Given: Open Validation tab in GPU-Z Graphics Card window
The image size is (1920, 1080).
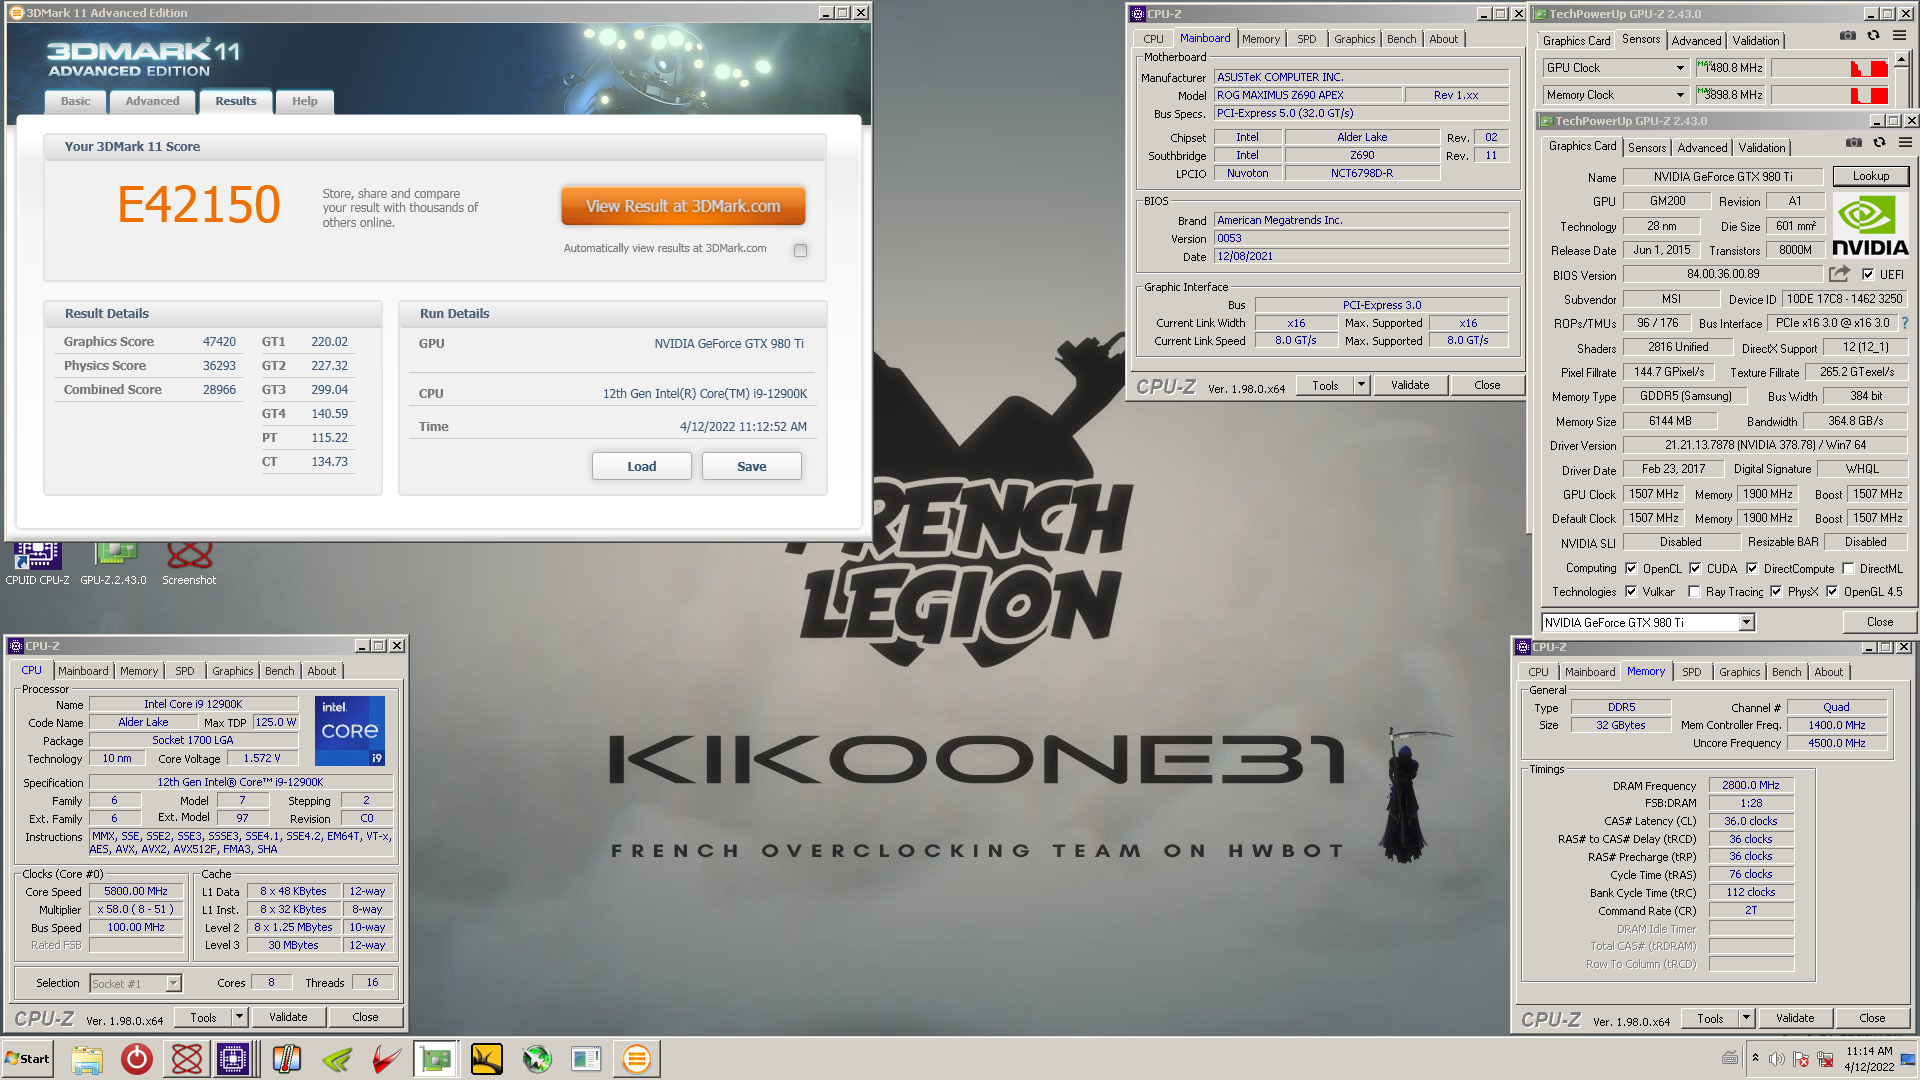Looking at the screenshot, I should point(1761,147).
